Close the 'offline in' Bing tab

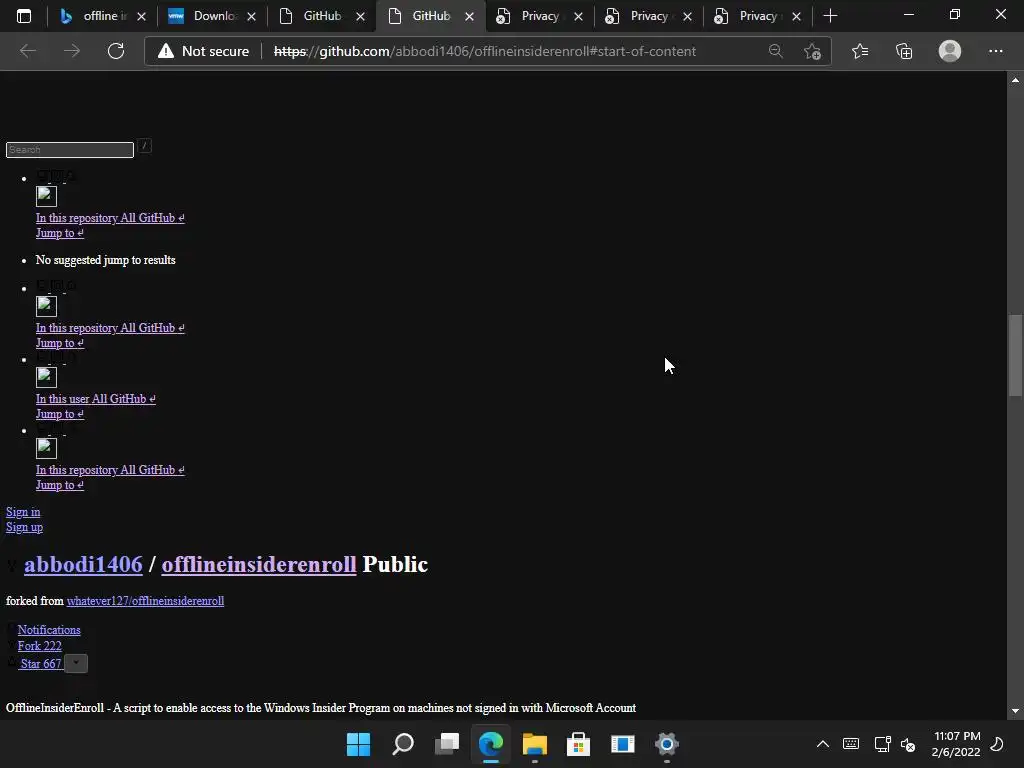click(x=141, y=16)
